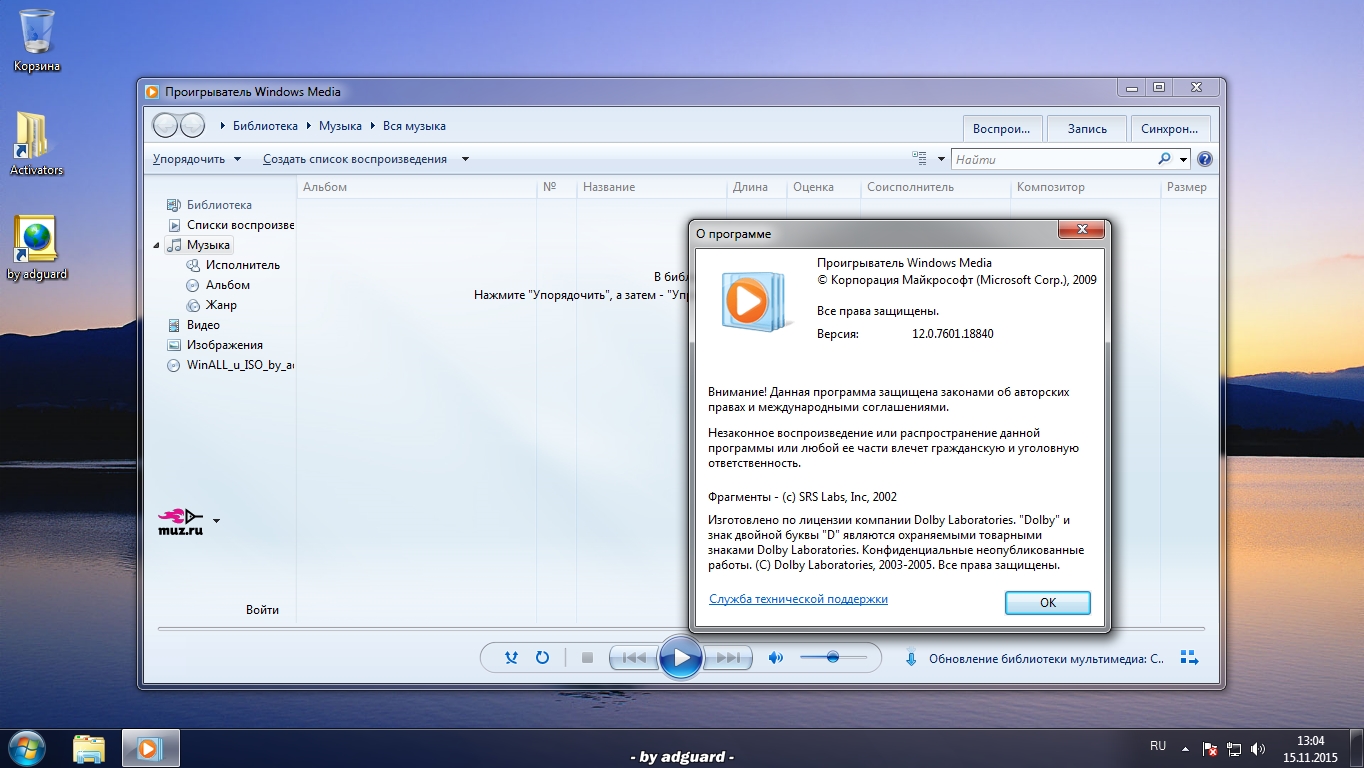The image size is (1364, 768).
Task: Select the by adguard desktop shortcut
Action: coord(36,248)
